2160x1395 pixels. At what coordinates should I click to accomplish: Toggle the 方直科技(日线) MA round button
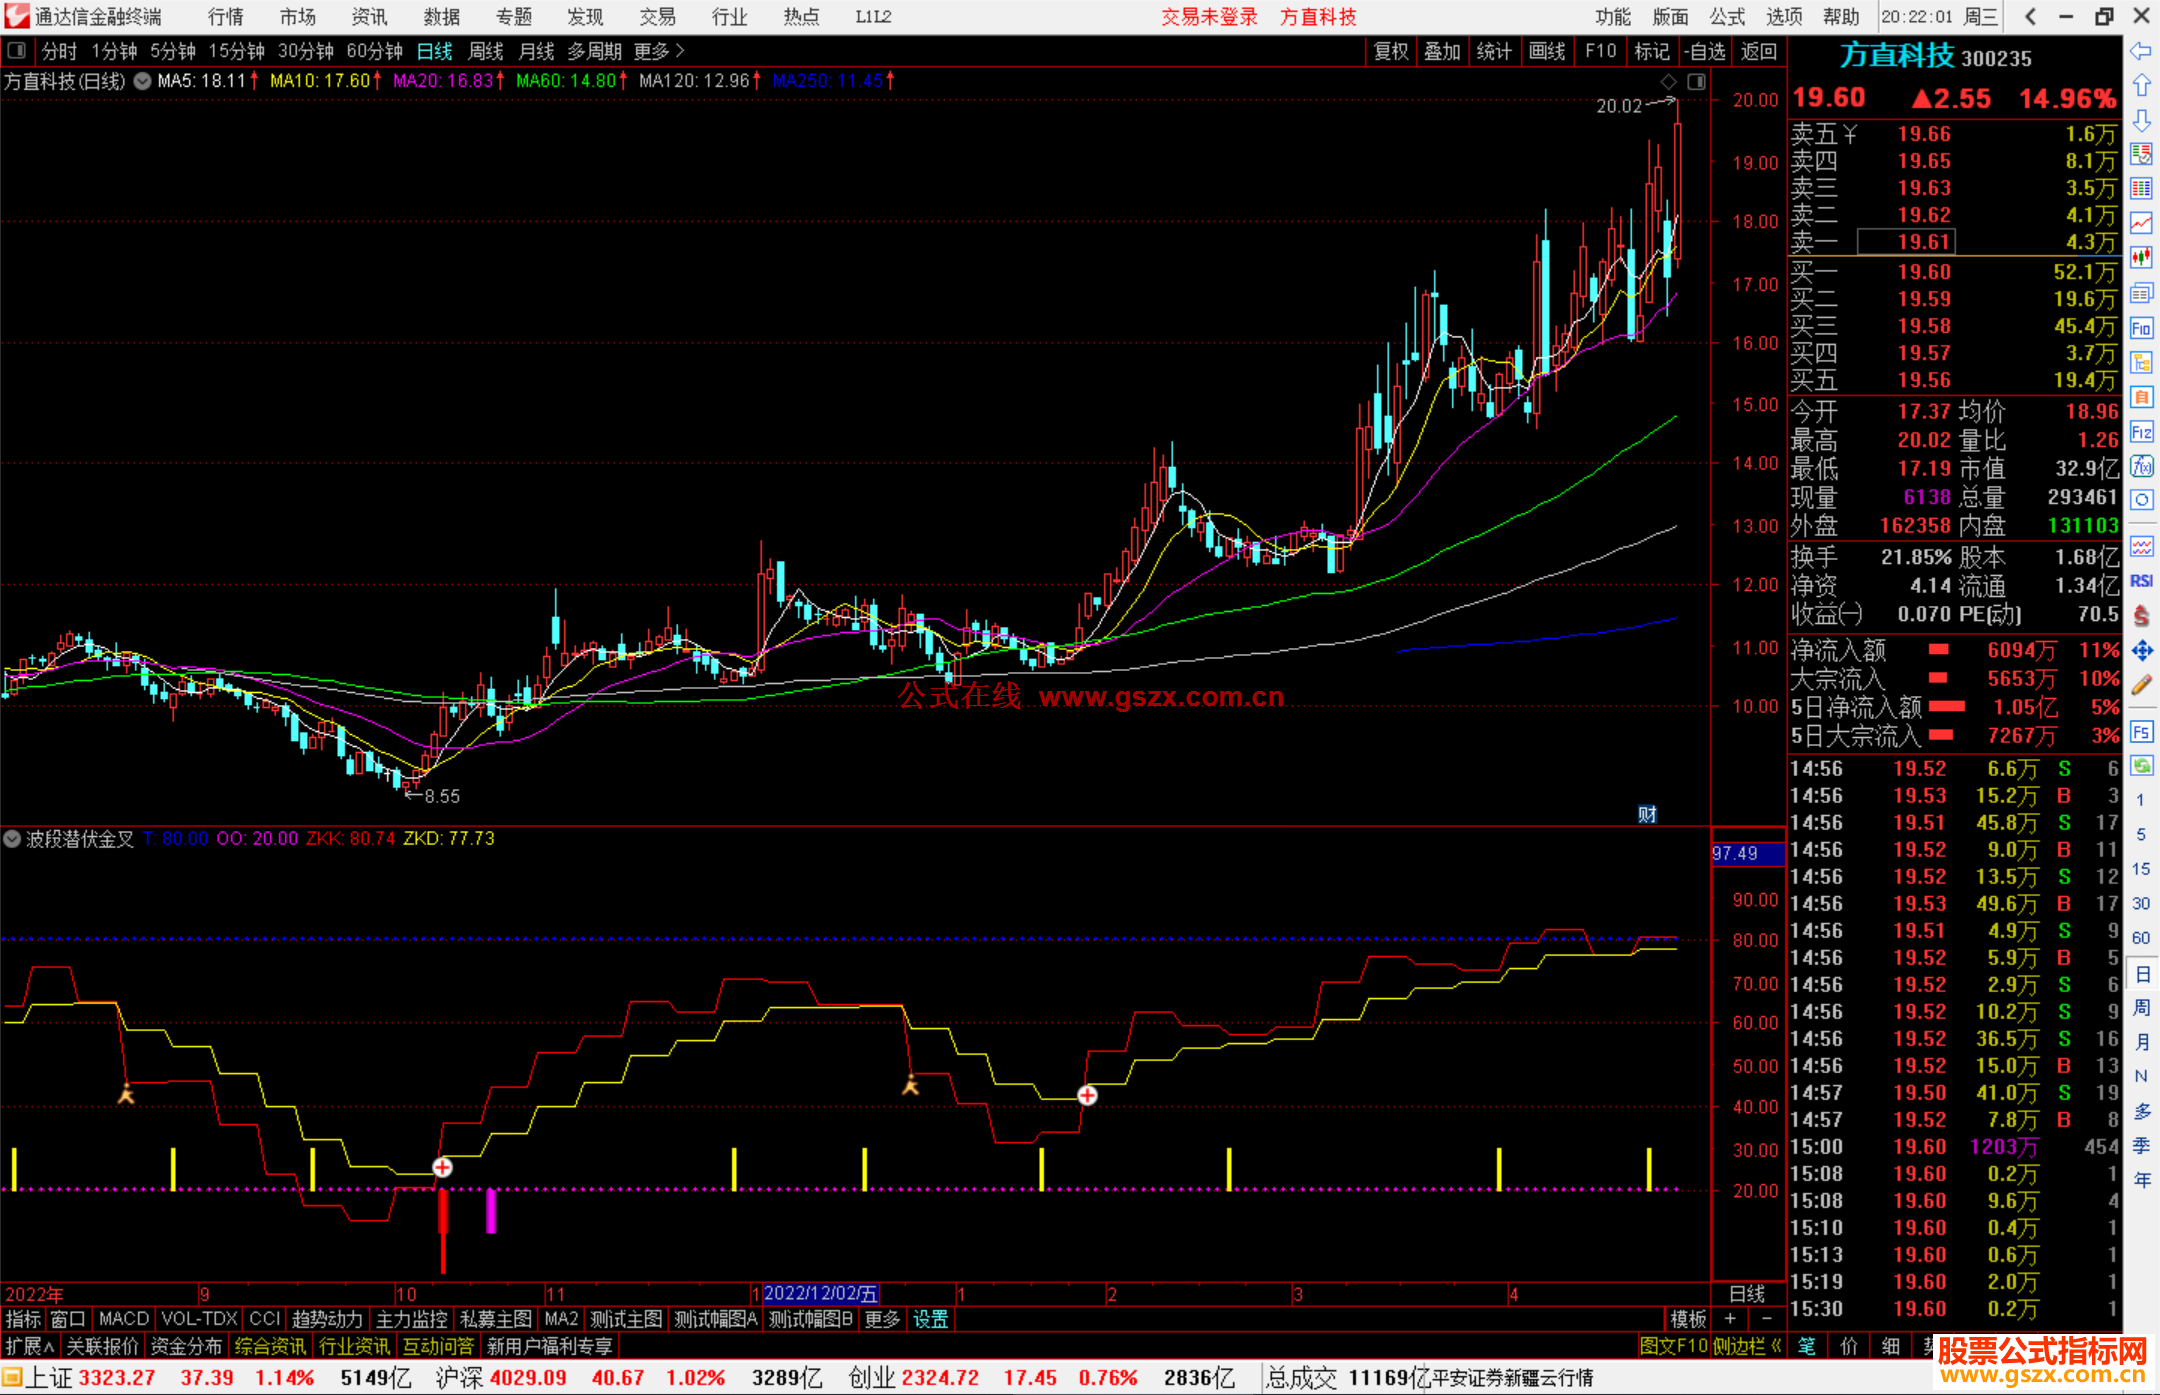point(143,81)
